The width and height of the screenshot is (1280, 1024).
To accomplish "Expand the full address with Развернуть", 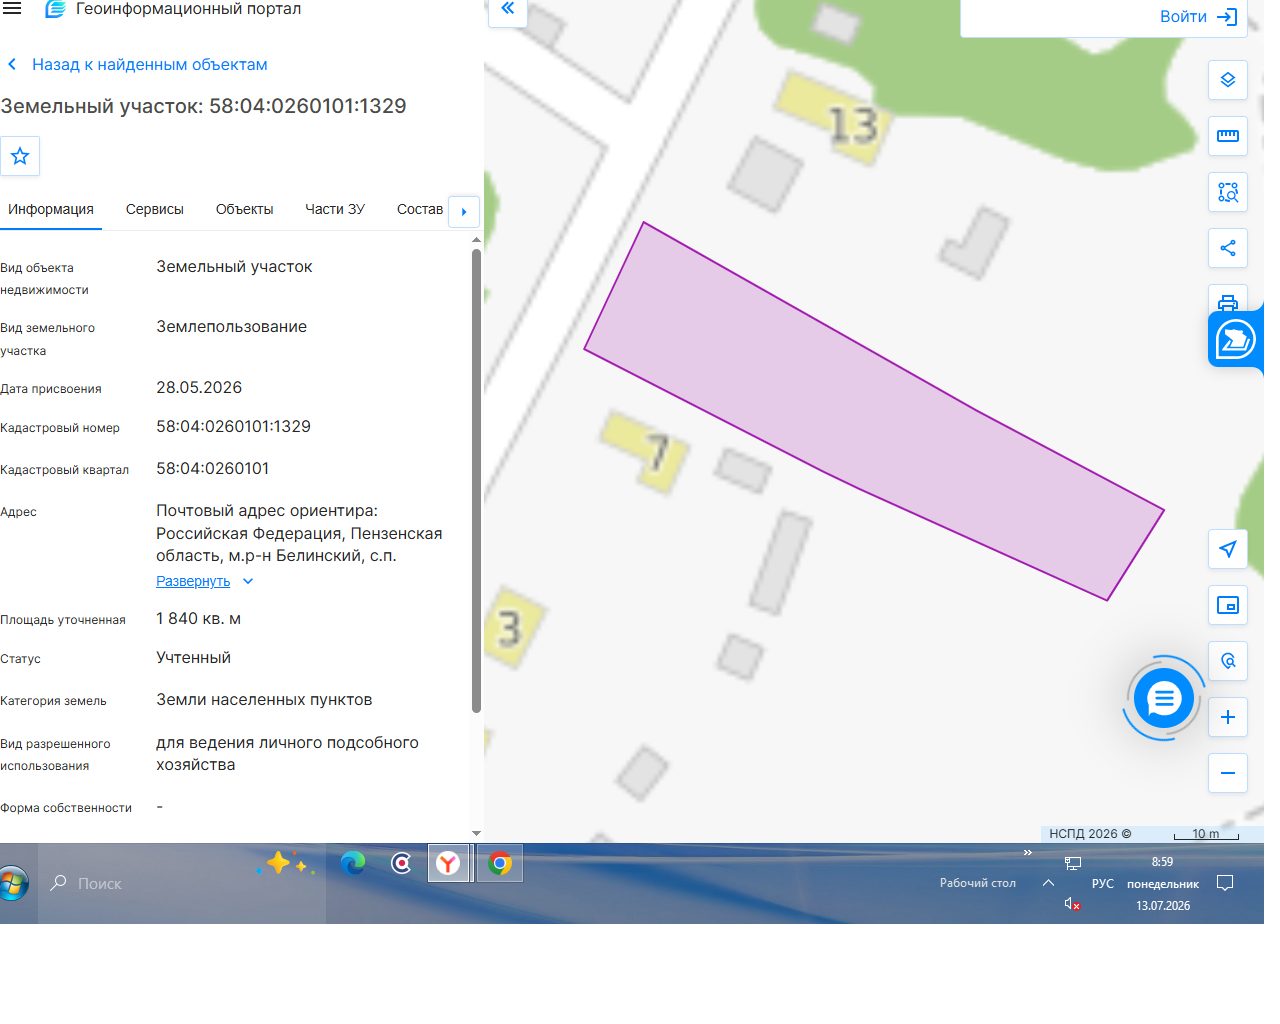I will (x=193, y=581).
